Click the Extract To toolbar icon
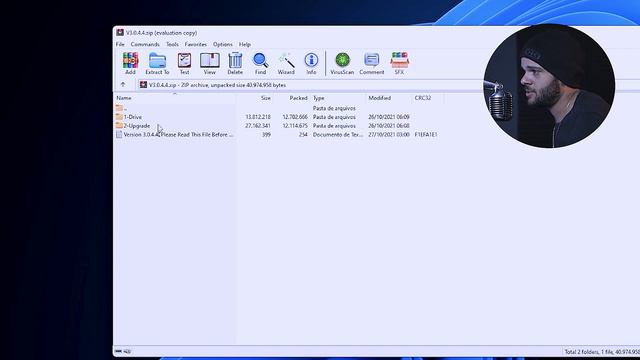Screen dimensions: 640x360 tap(157, 63)
